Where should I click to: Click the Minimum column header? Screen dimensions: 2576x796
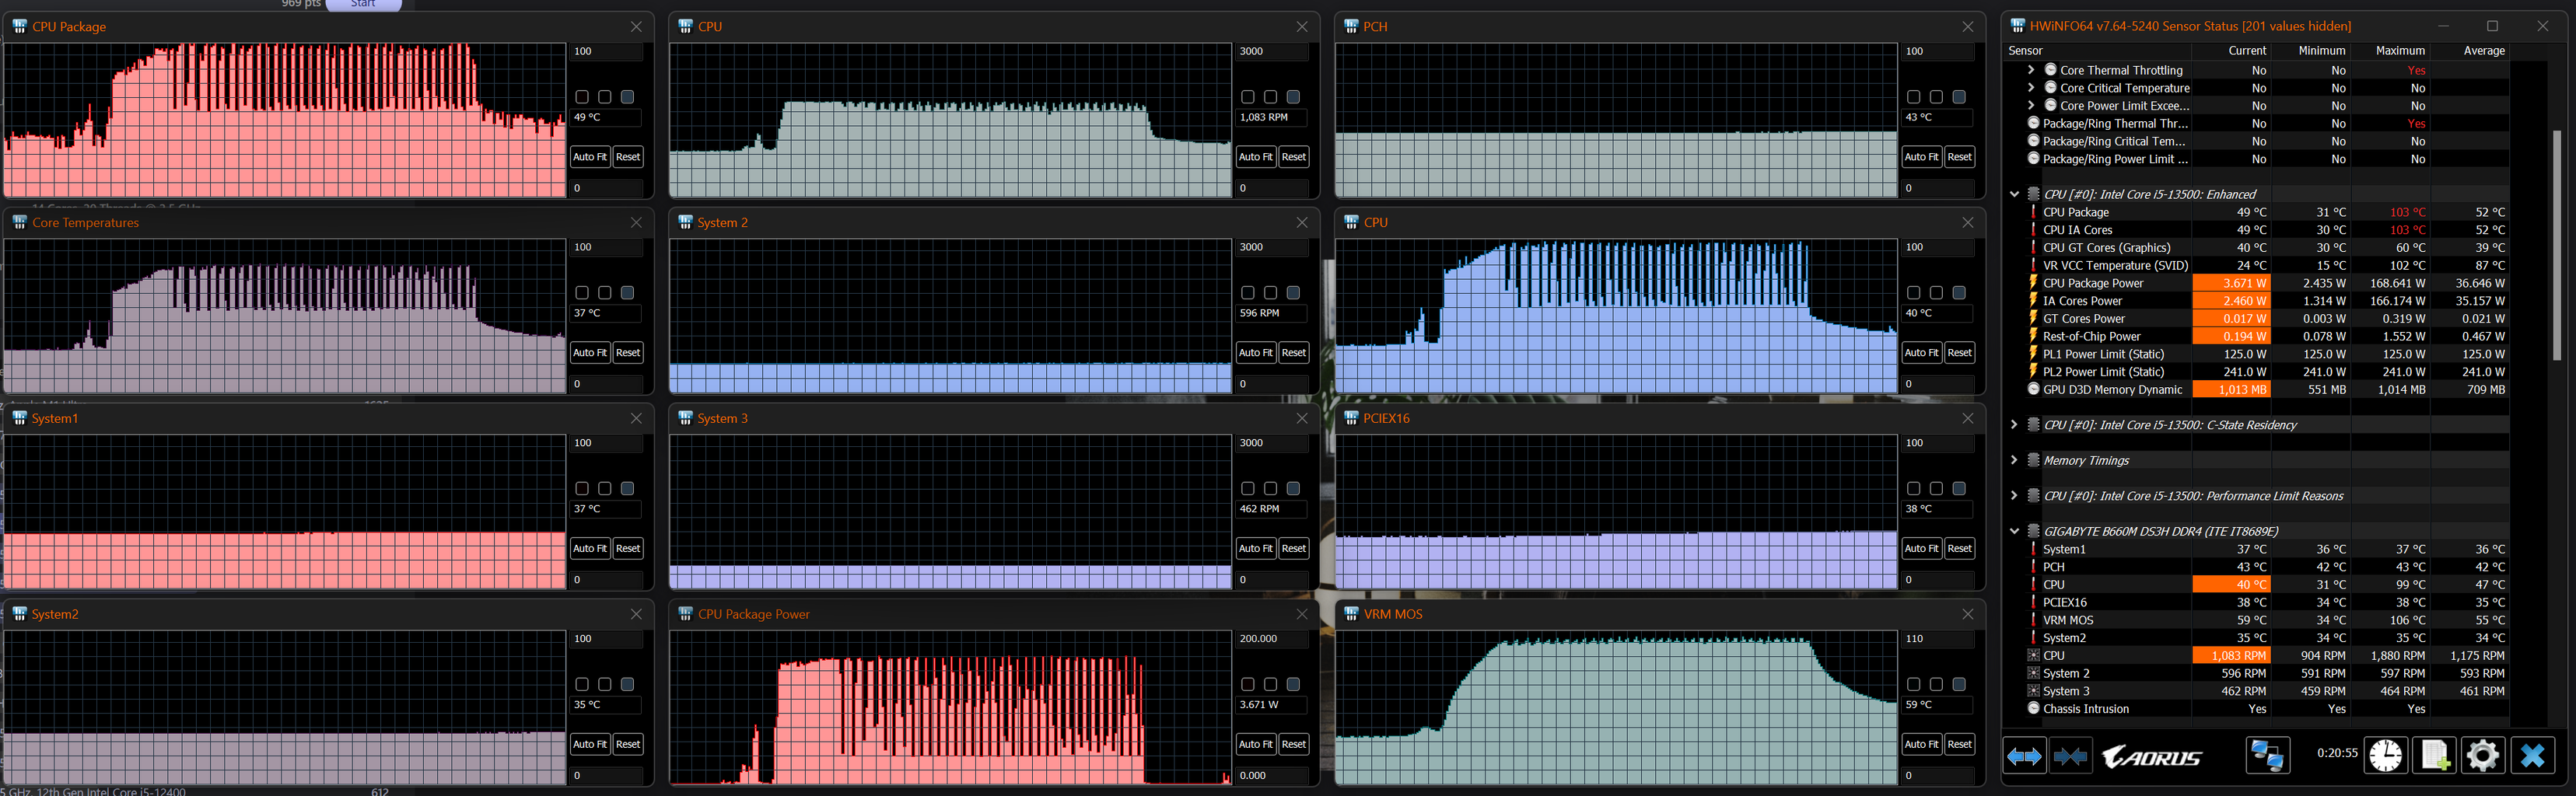click(x=2310, y=51)
